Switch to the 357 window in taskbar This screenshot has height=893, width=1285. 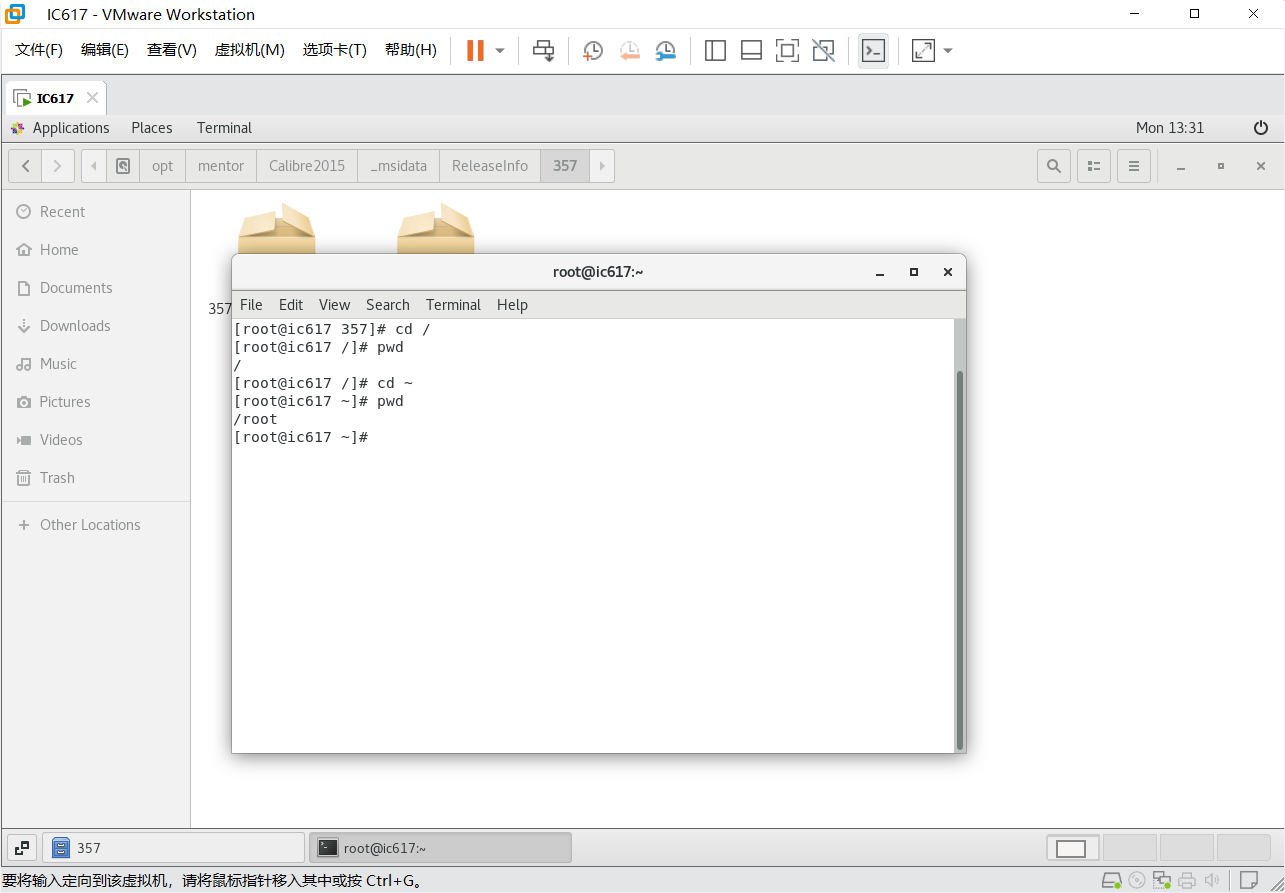[x=175, y=848]
